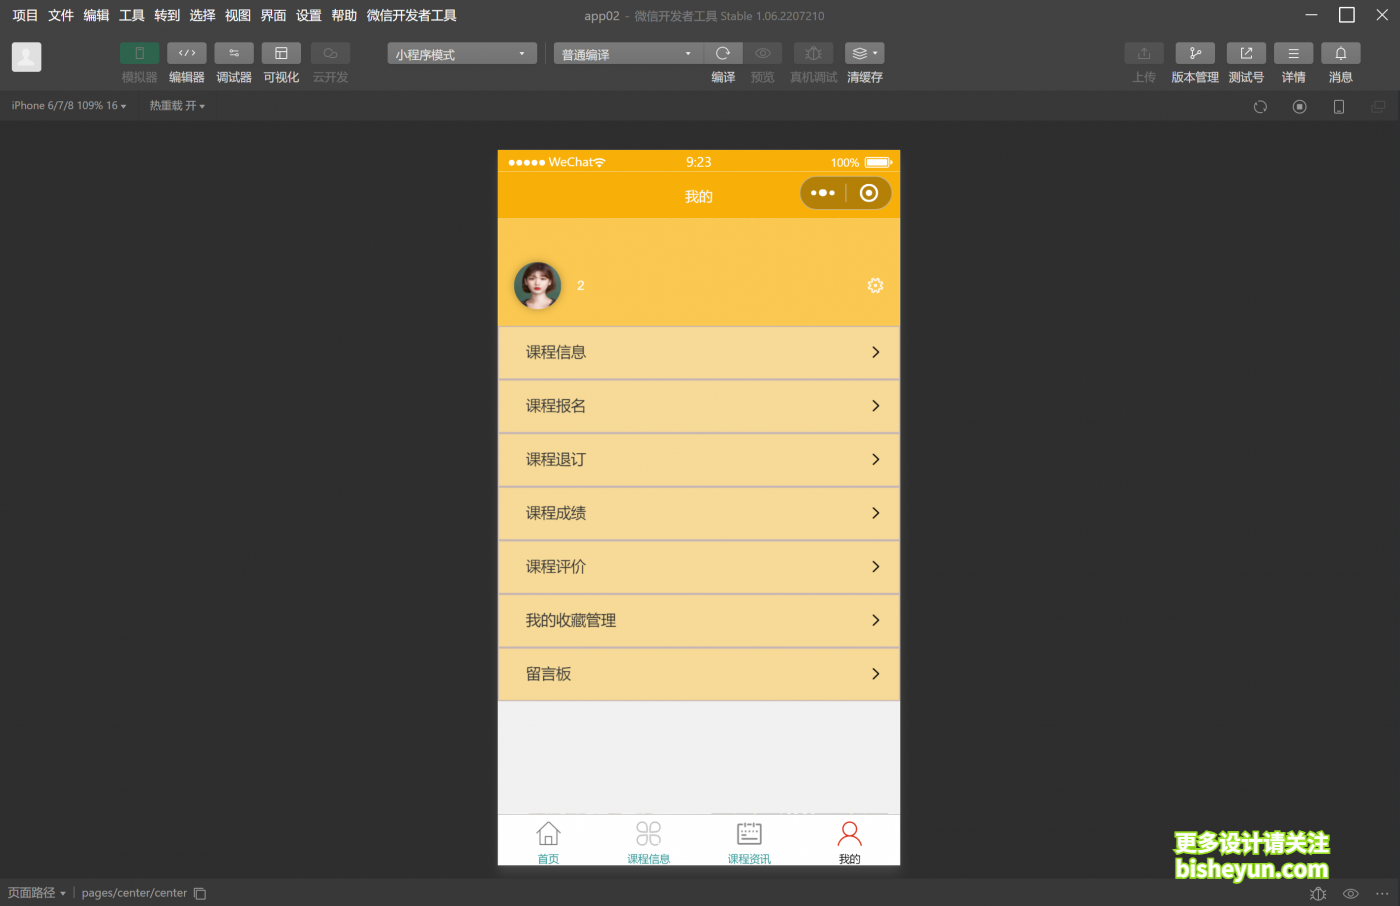Switch to the 课程信息 bottom tab
Screen dimensions: 1400x906
click(x=649, y=841)
